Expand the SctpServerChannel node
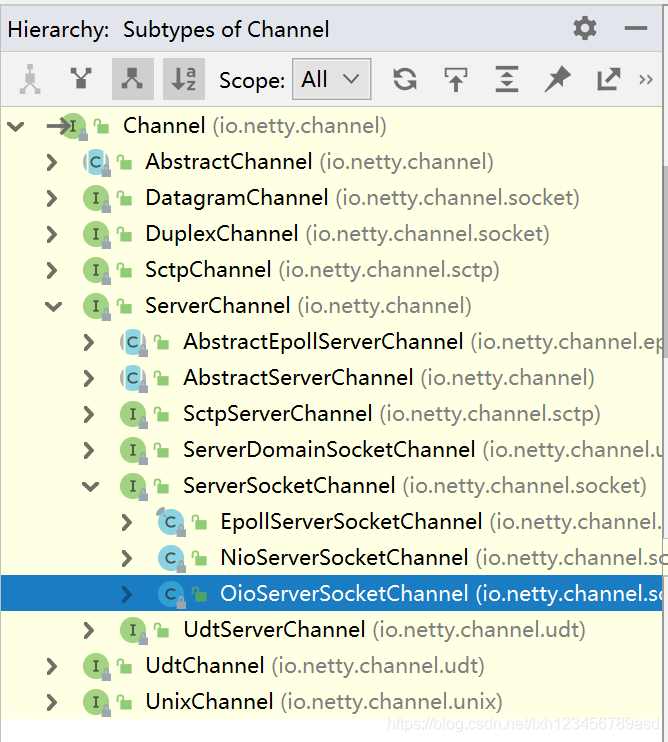The image size is (668, 742). click(x=88, y=414)
